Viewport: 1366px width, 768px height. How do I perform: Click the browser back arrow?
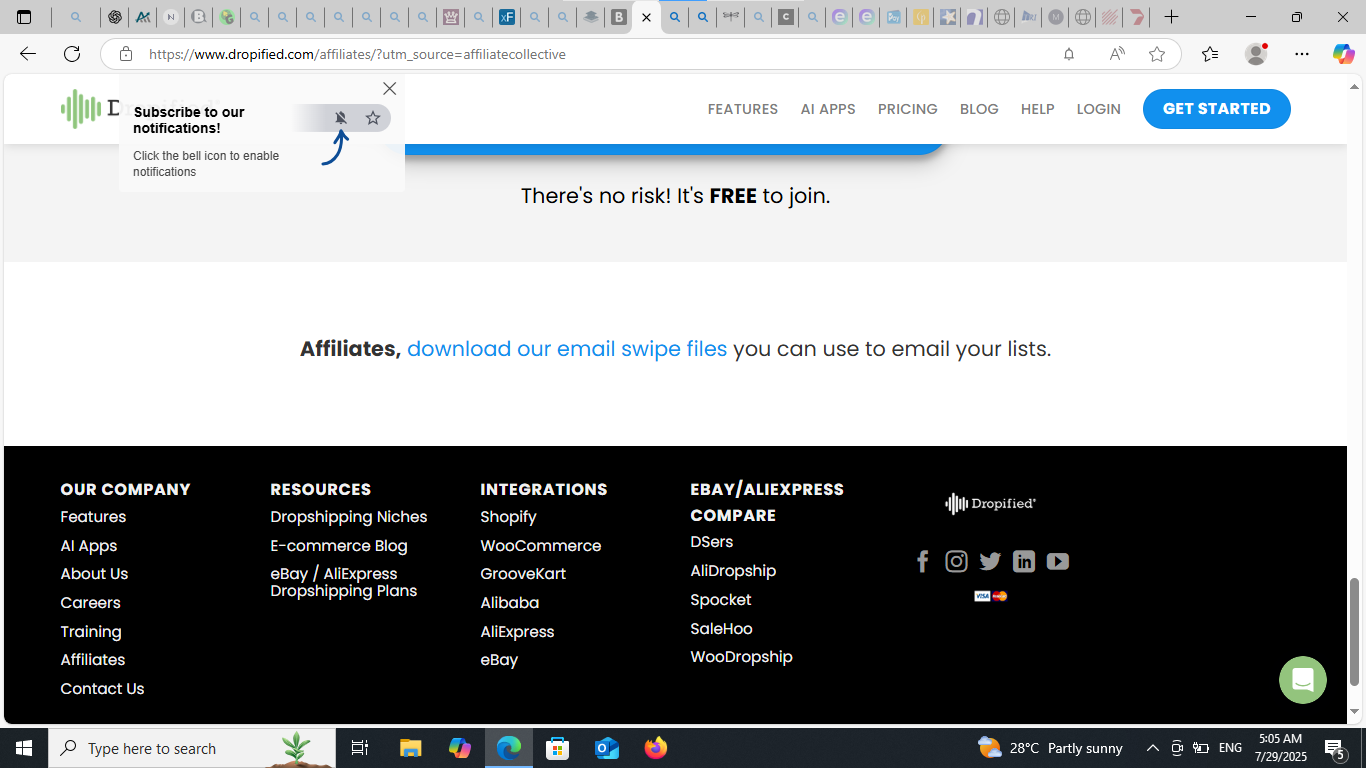pos(28,54)
